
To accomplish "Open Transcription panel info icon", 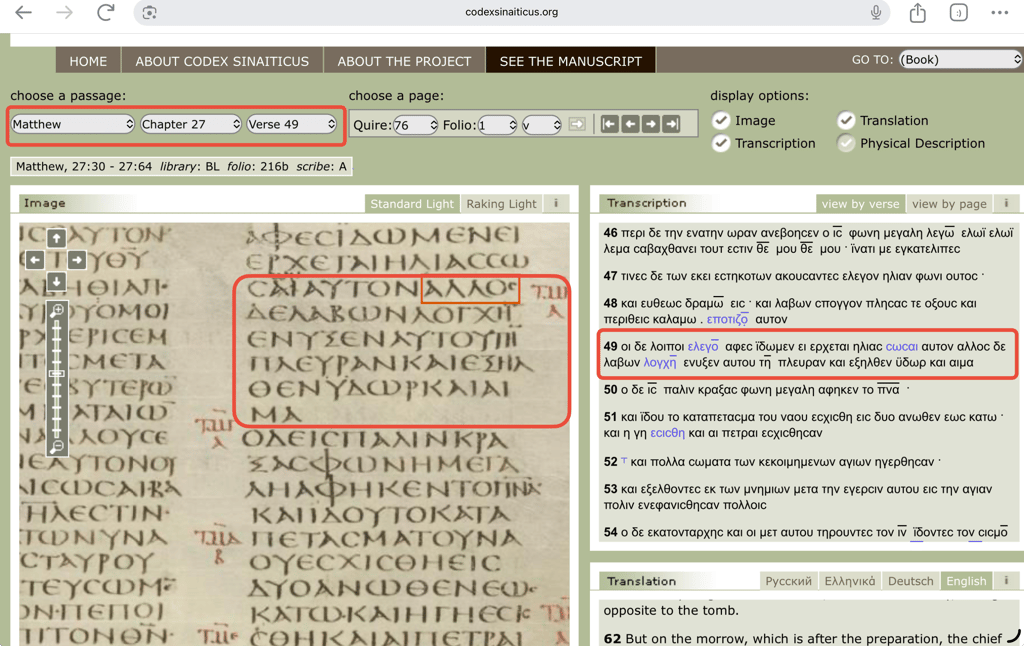I will (x=1006, y=204).
